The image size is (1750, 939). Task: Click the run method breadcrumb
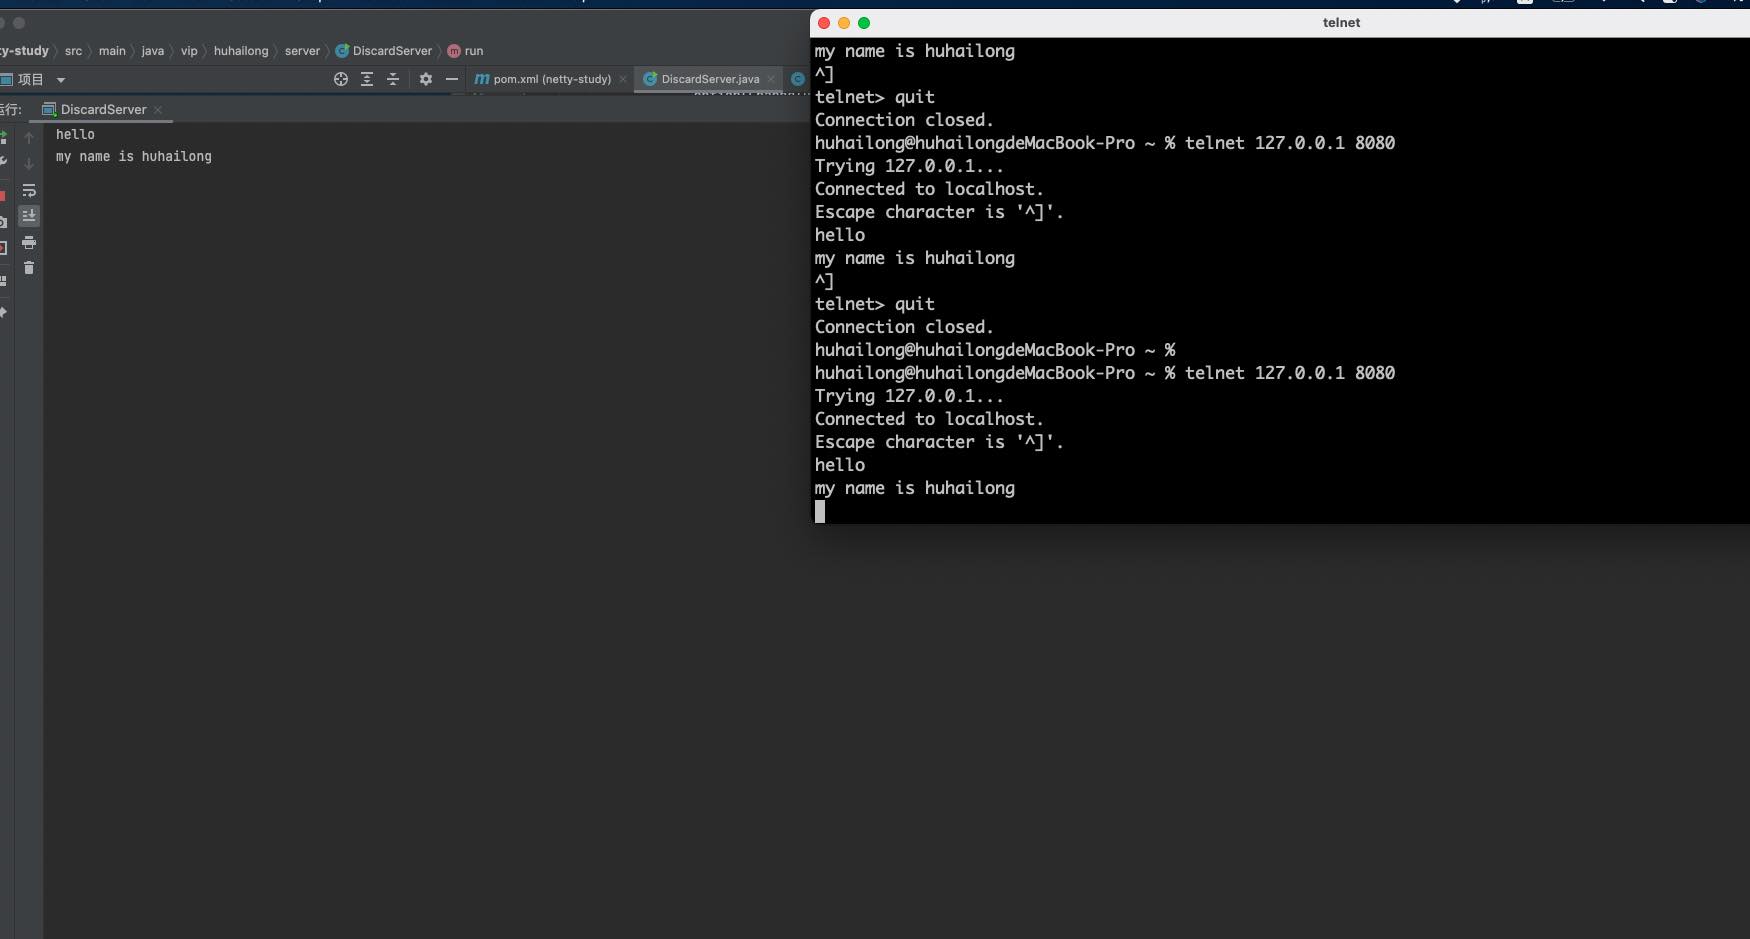point(466,51)
